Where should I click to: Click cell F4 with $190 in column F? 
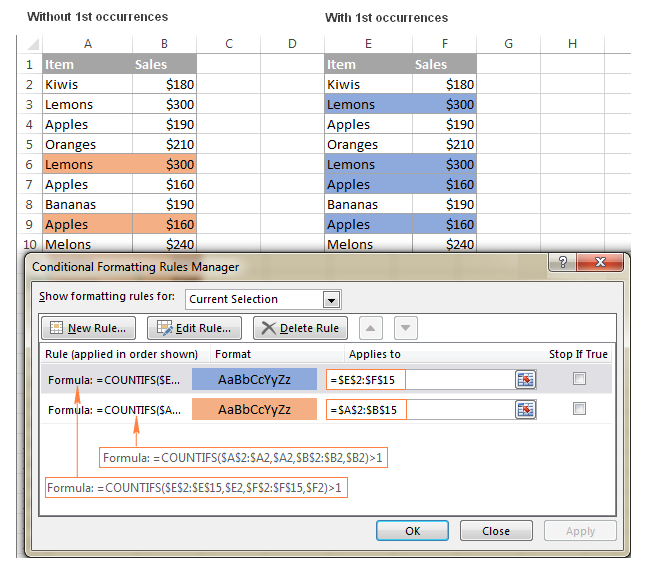tap(445, 125)
